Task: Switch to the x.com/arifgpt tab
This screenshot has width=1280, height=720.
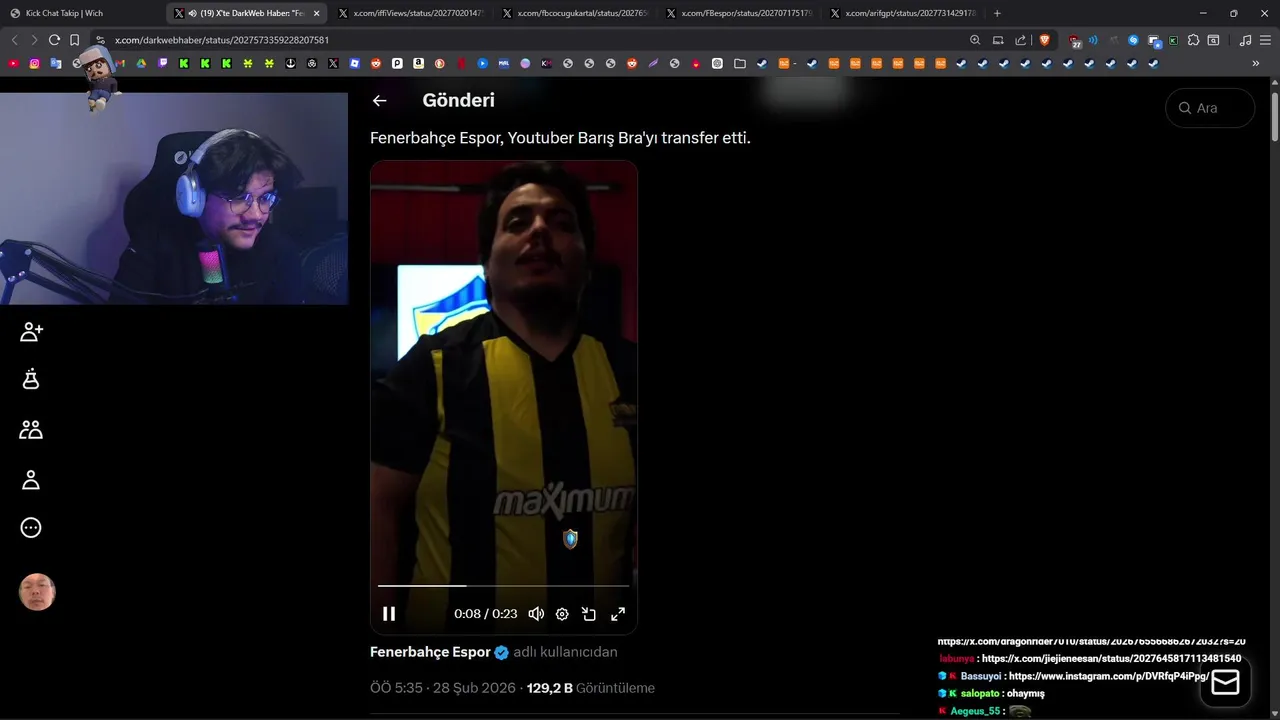Action: point(902,13)
